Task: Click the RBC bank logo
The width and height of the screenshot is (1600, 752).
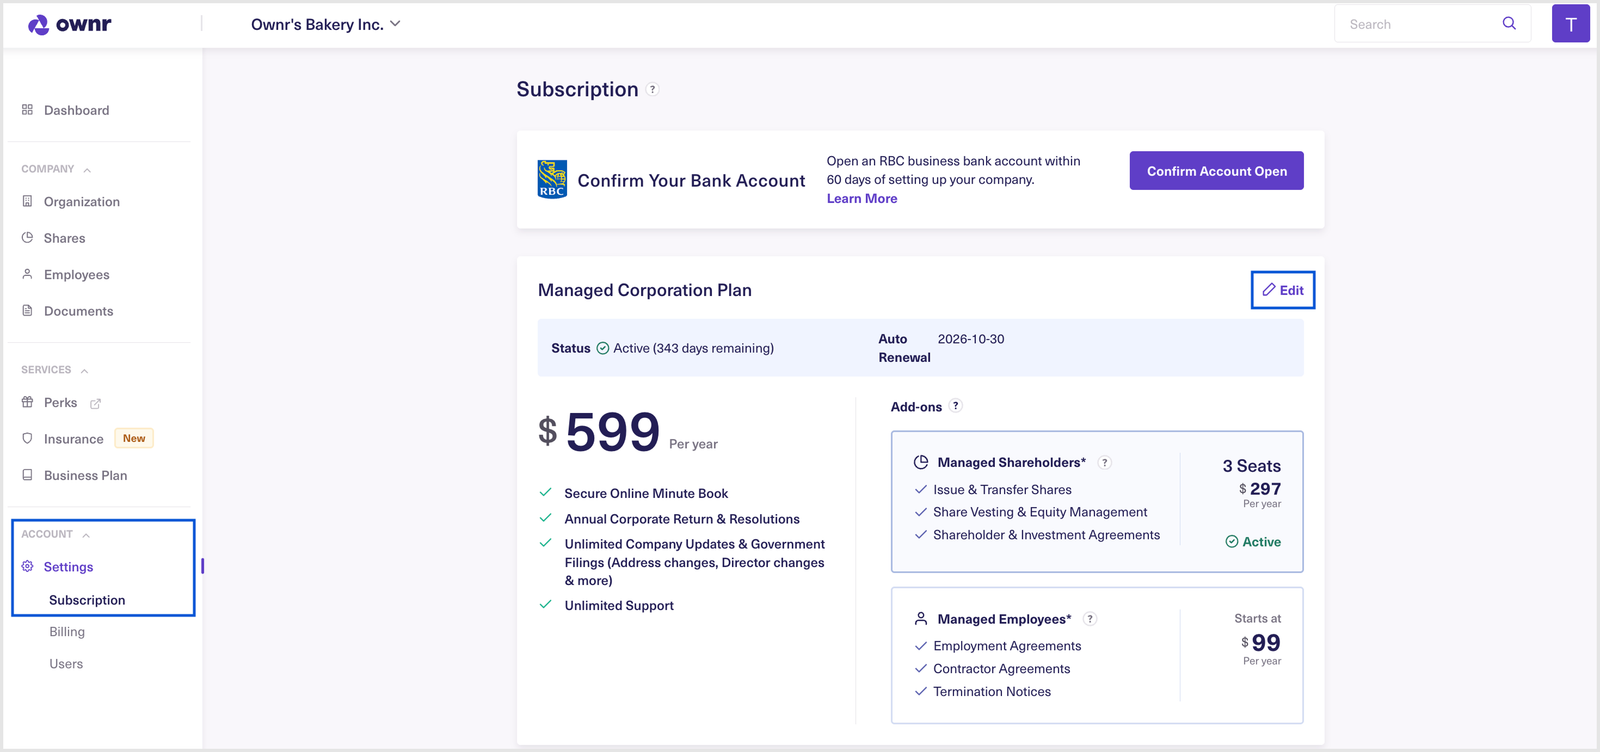Action: pyautogui.click(x=552, y=179)
